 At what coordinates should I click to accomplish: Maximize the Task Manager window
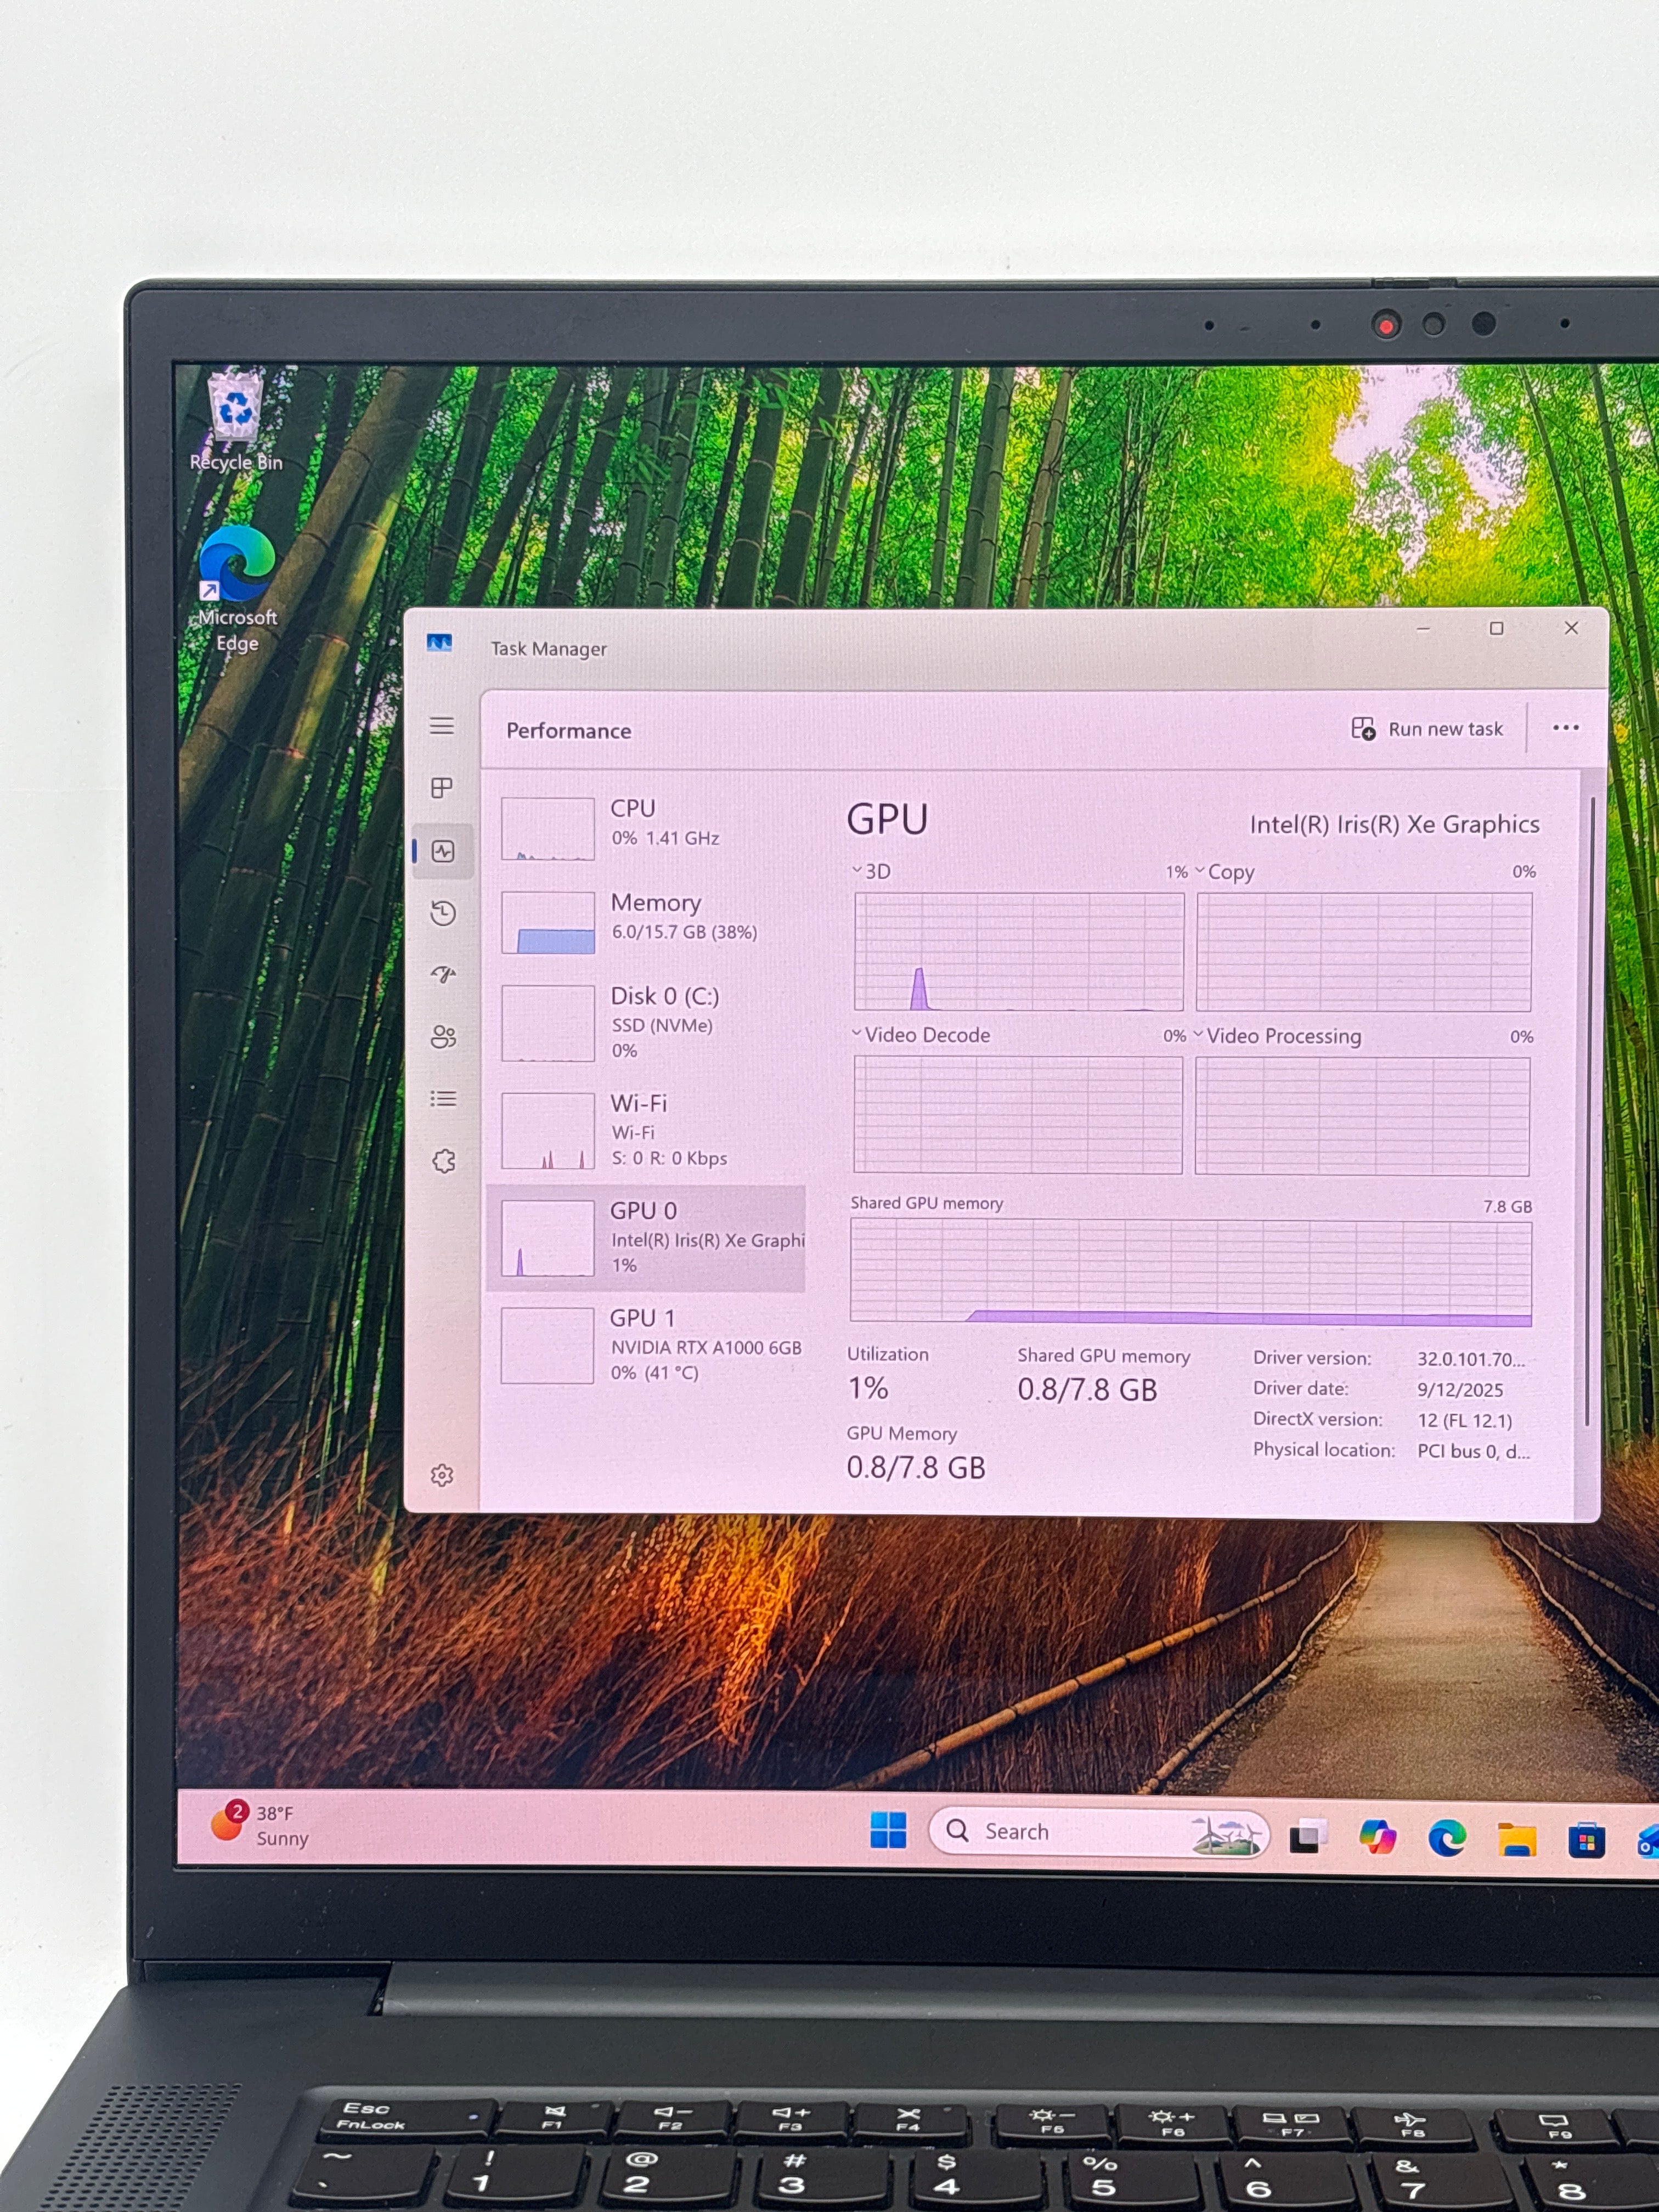(1496, 628)
